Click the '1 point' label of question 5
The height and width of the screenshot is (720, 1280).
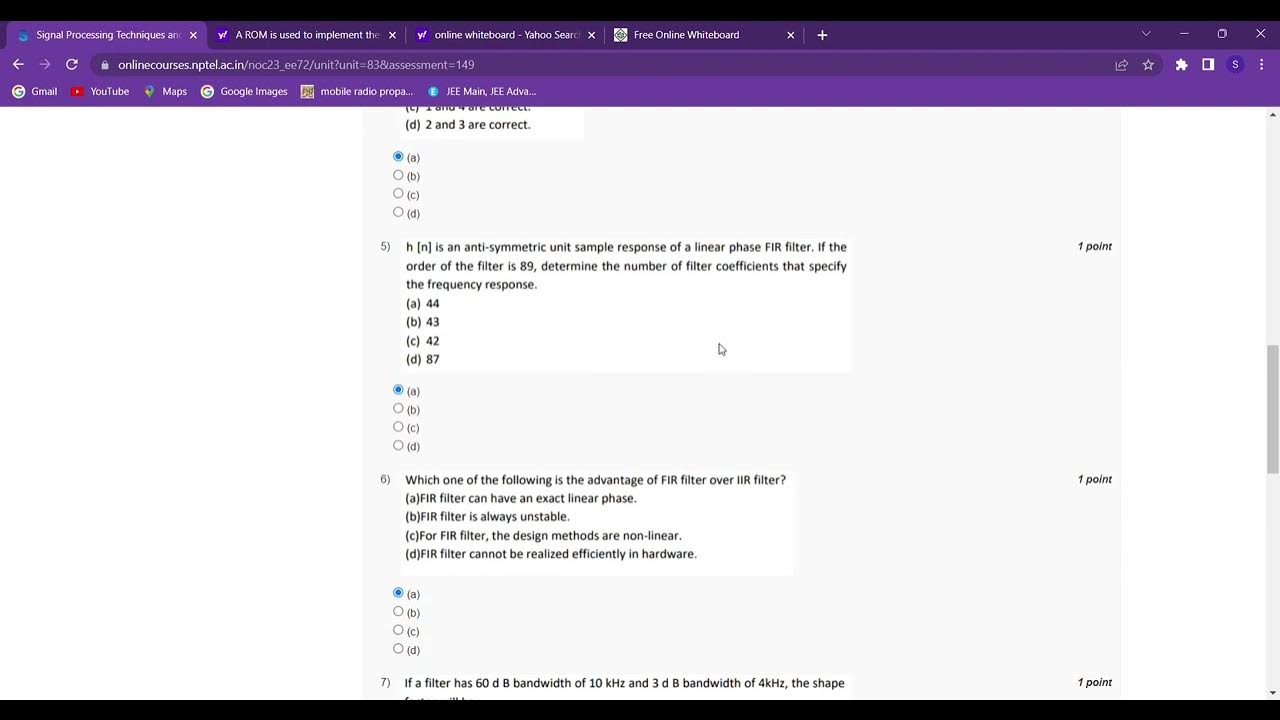[1094, 246]
